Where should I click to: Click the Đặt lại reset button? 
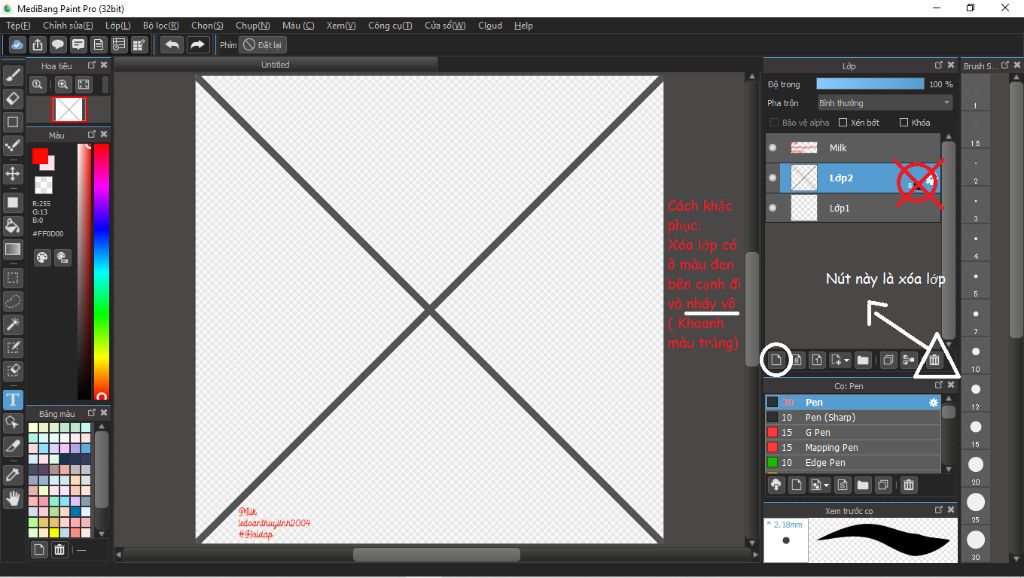coord(263,45)
